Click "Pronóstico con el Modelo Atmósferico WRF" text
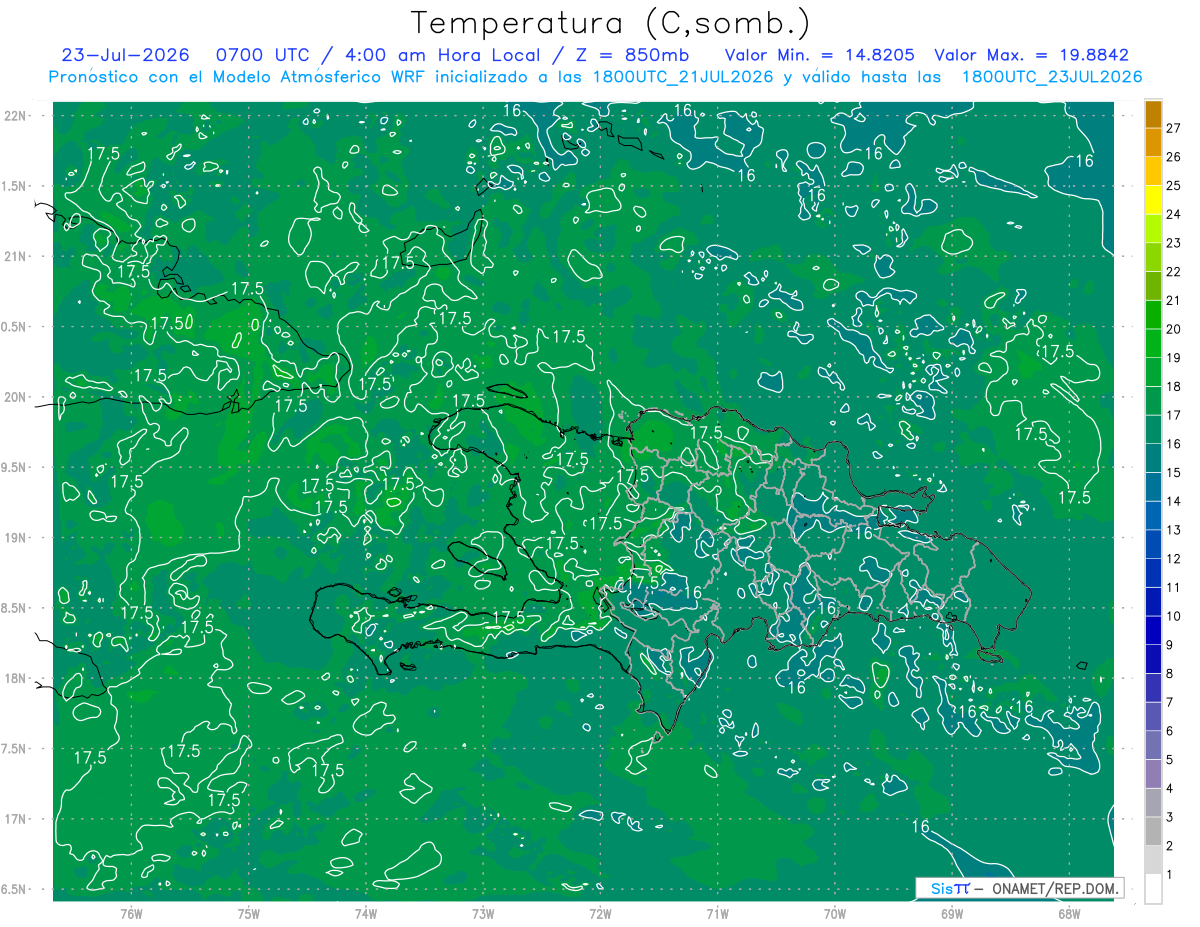 point(238,77)
